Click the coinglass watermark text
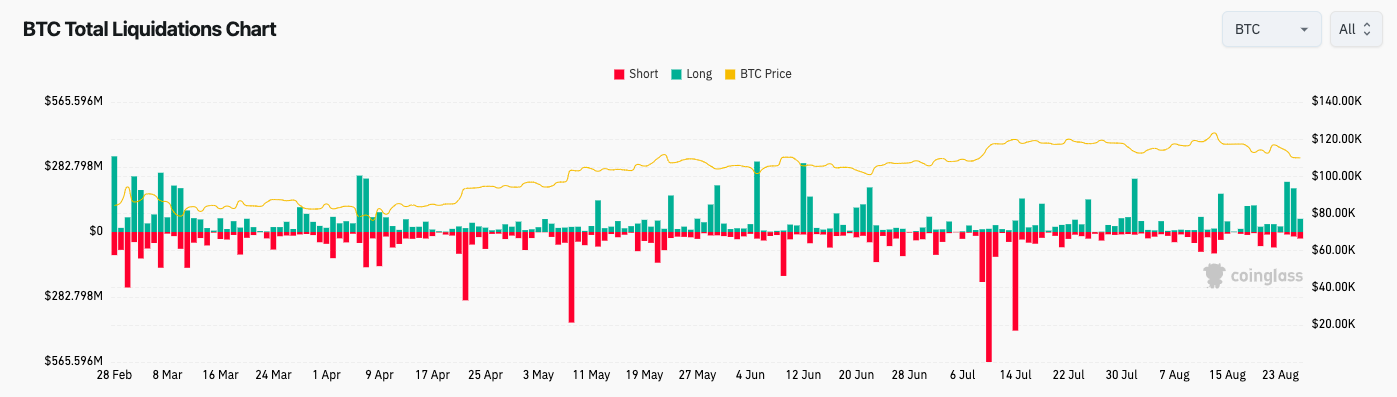Image resolution: width=1397 pixels, height=397 pixels. [1266, 276]
